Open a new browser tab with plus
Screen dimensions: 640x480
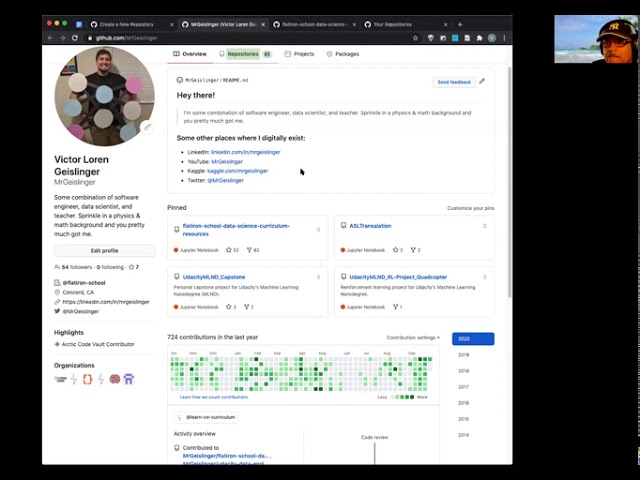[x=460, y=24]
